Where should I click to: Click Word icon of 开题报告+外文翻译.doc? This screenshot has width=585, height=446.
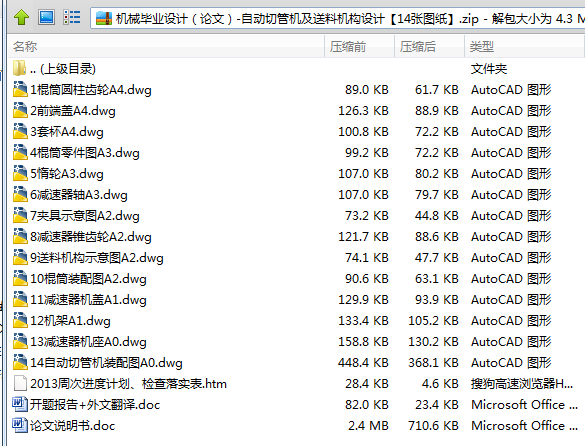coord(20,404)
